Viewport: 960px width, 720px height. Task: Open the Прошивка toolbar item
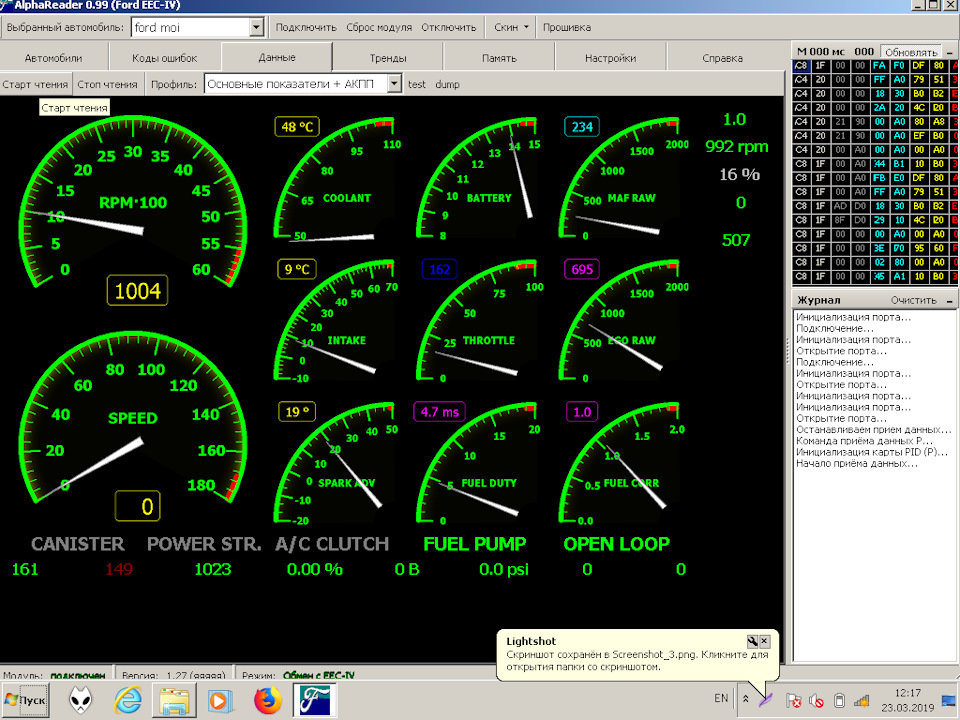pyautogui.click(x=566, y=28)
